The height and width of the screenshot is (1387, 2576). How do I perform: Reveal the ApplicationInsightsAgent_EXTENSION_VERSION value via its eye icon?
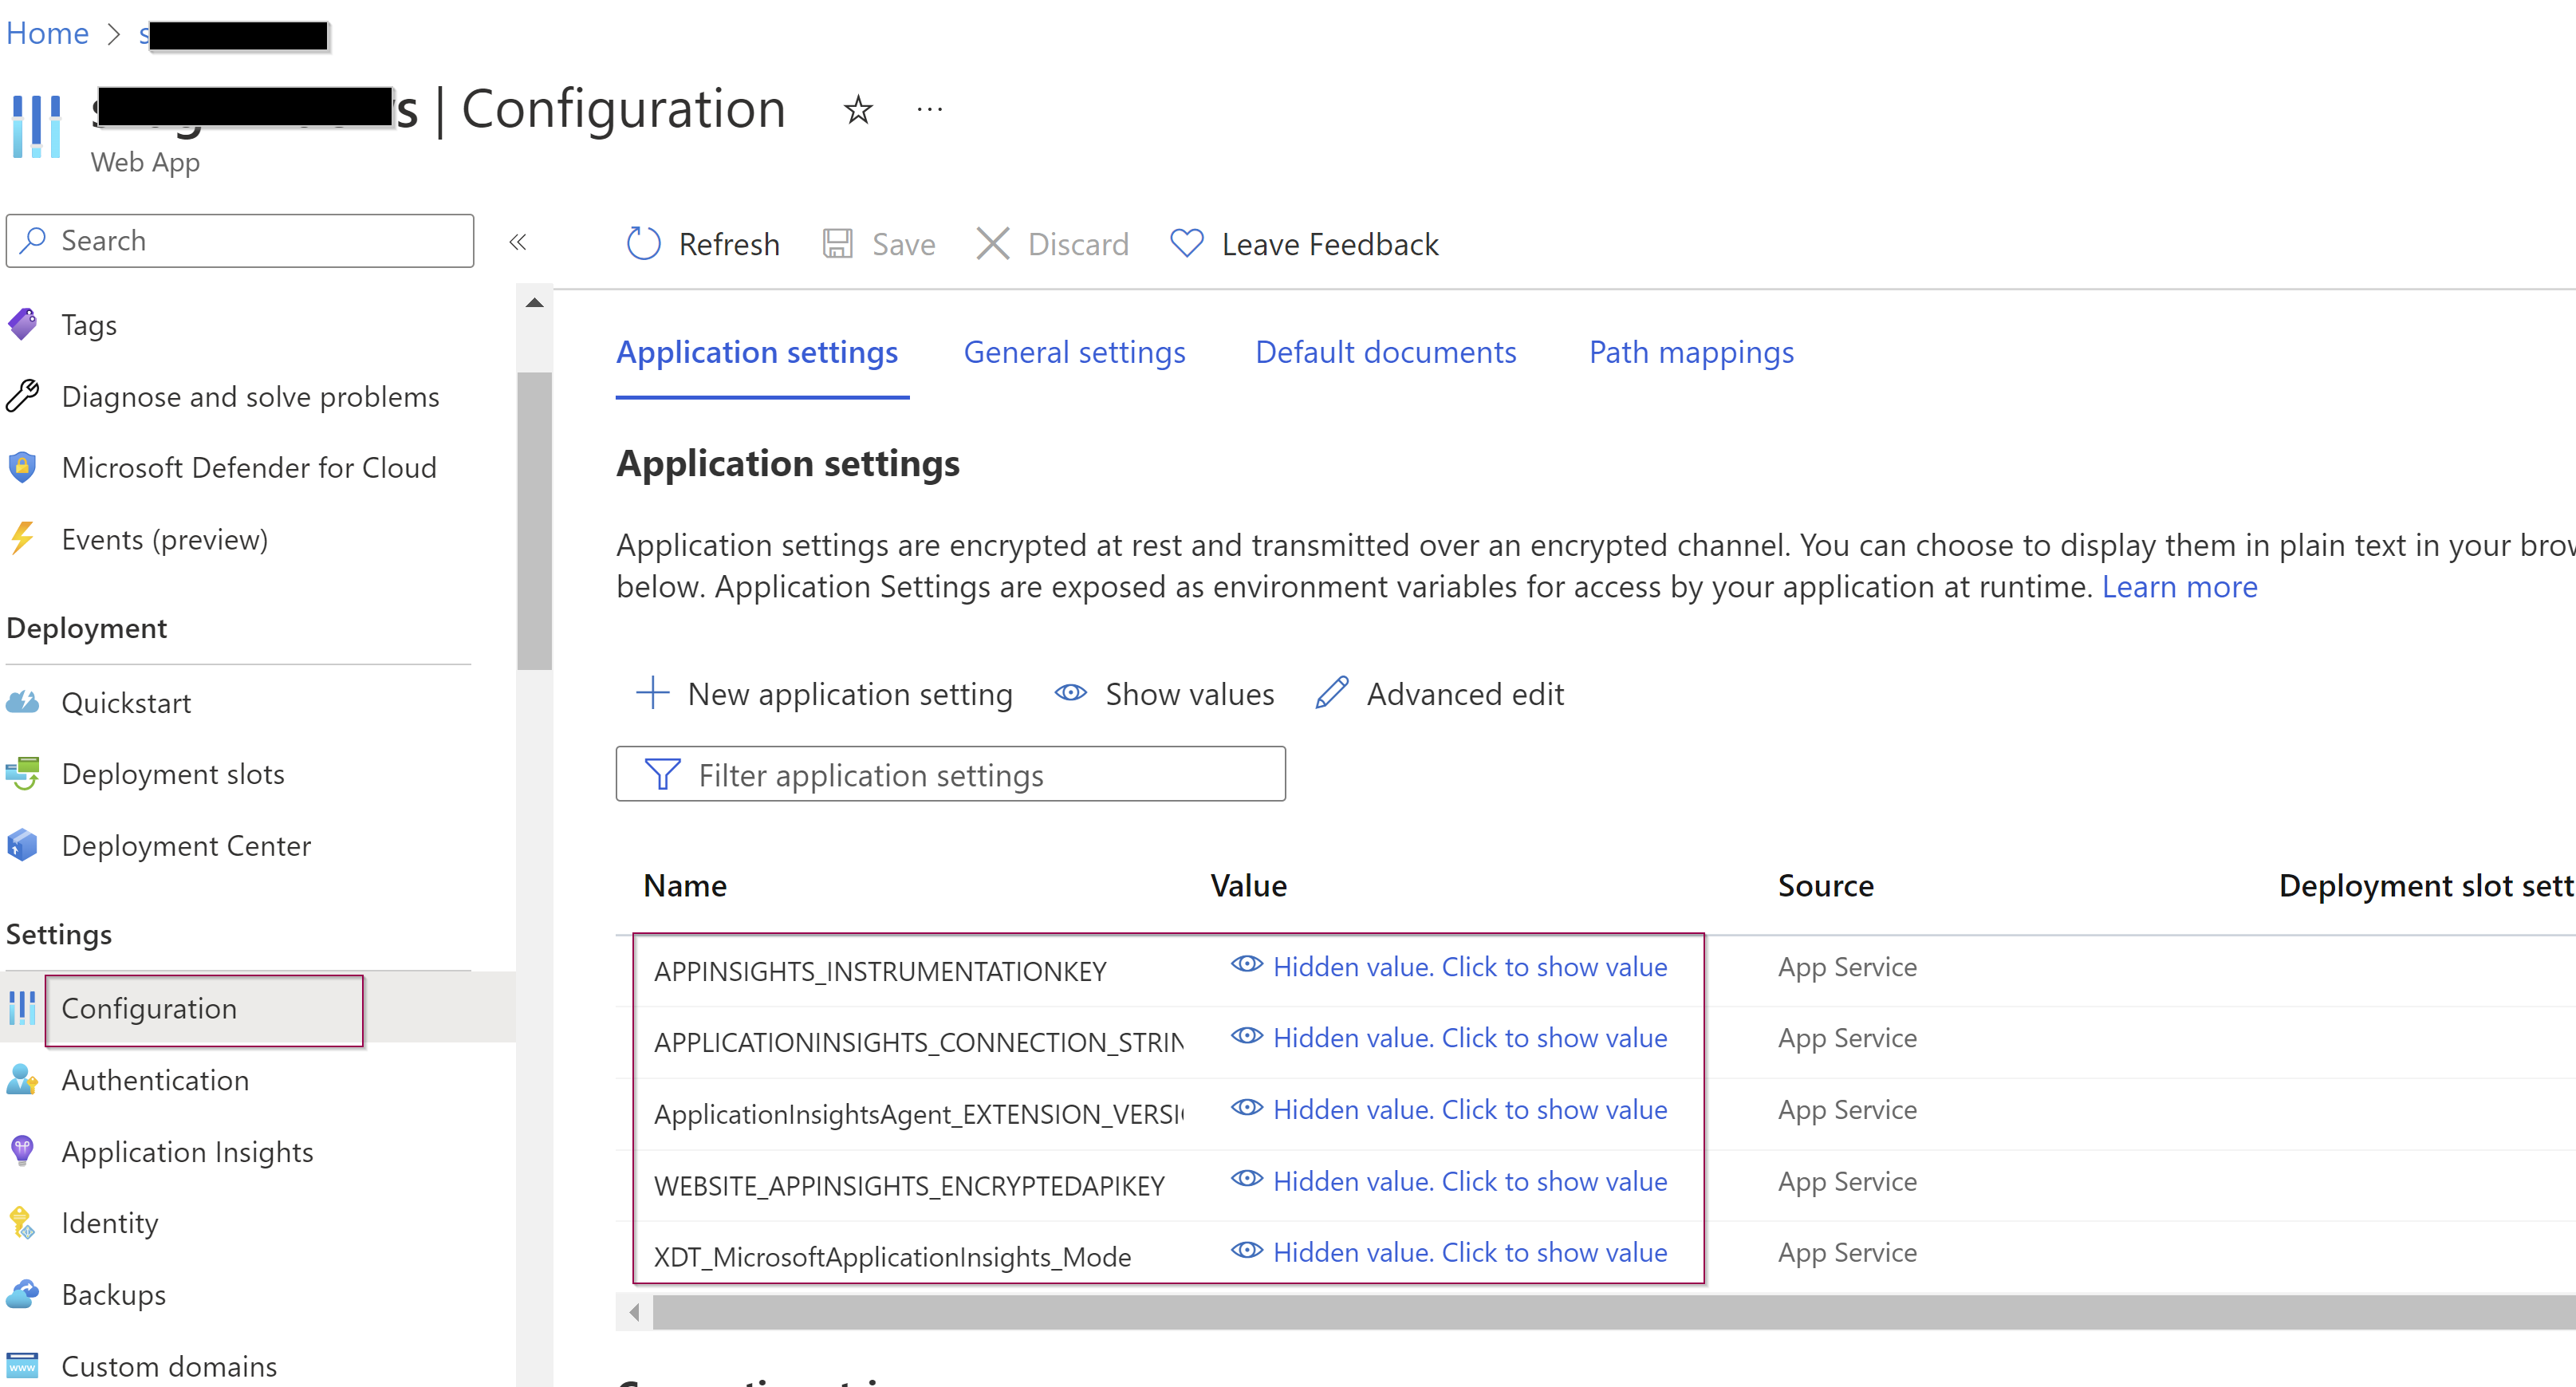point(1247,1107)
